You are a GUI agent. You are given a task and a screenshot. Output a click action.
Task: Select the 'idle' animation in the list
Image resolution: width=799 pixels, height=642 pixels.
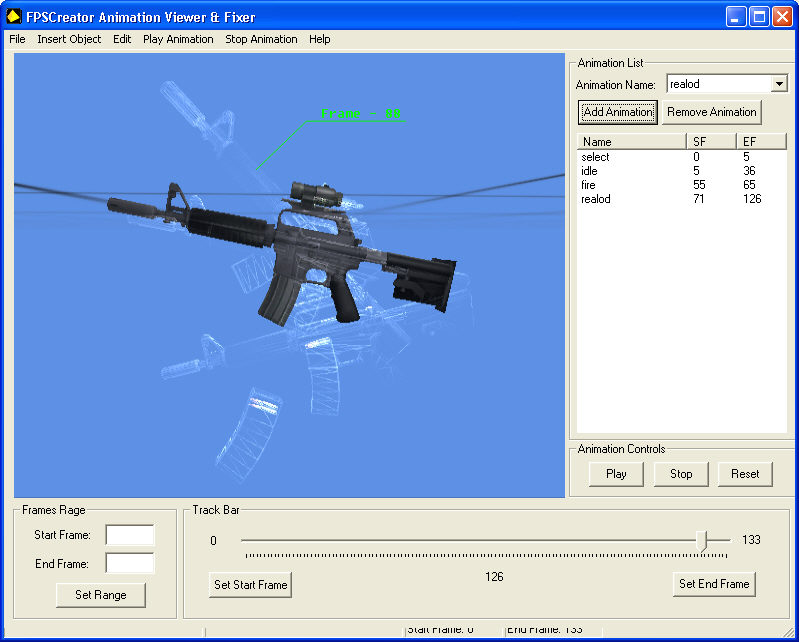[x=589, y=171]
